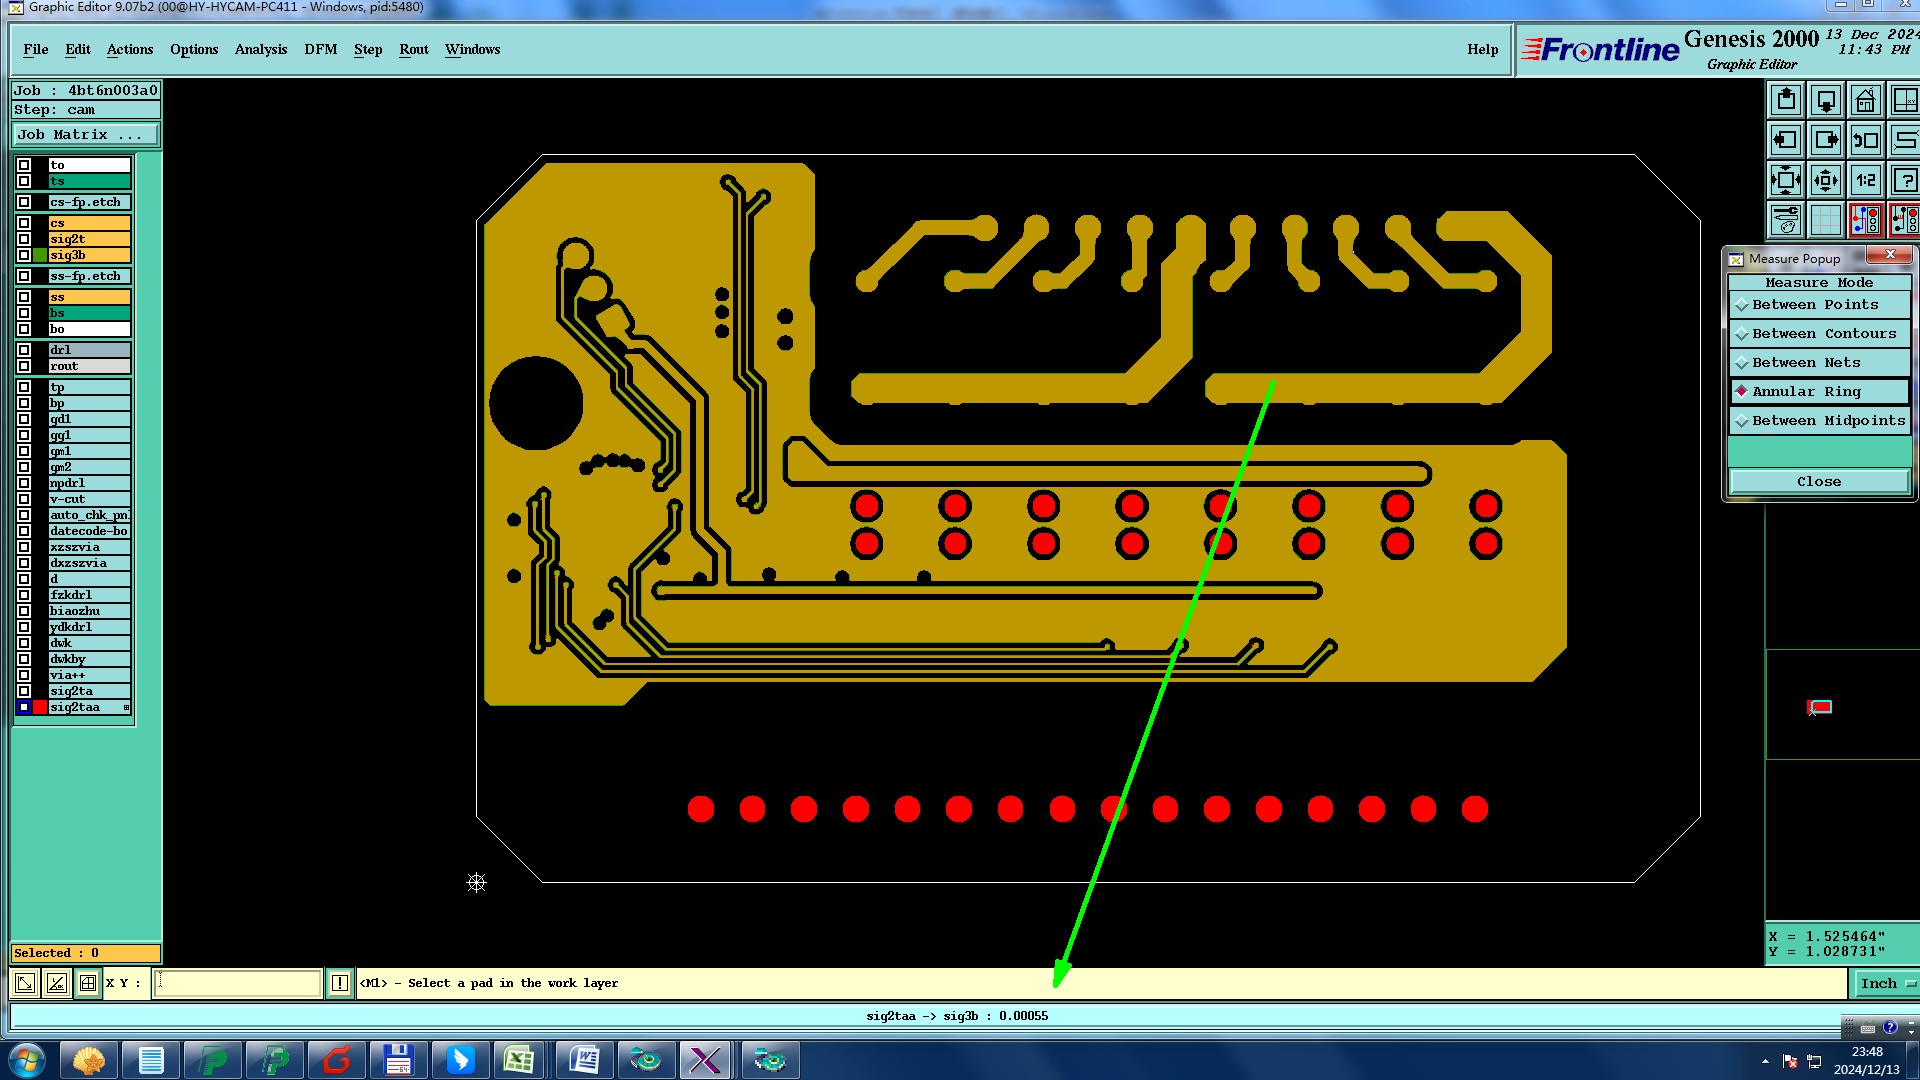Click the green color swatch of sig3b
1920x1080 pixels.
pos(40,255)
